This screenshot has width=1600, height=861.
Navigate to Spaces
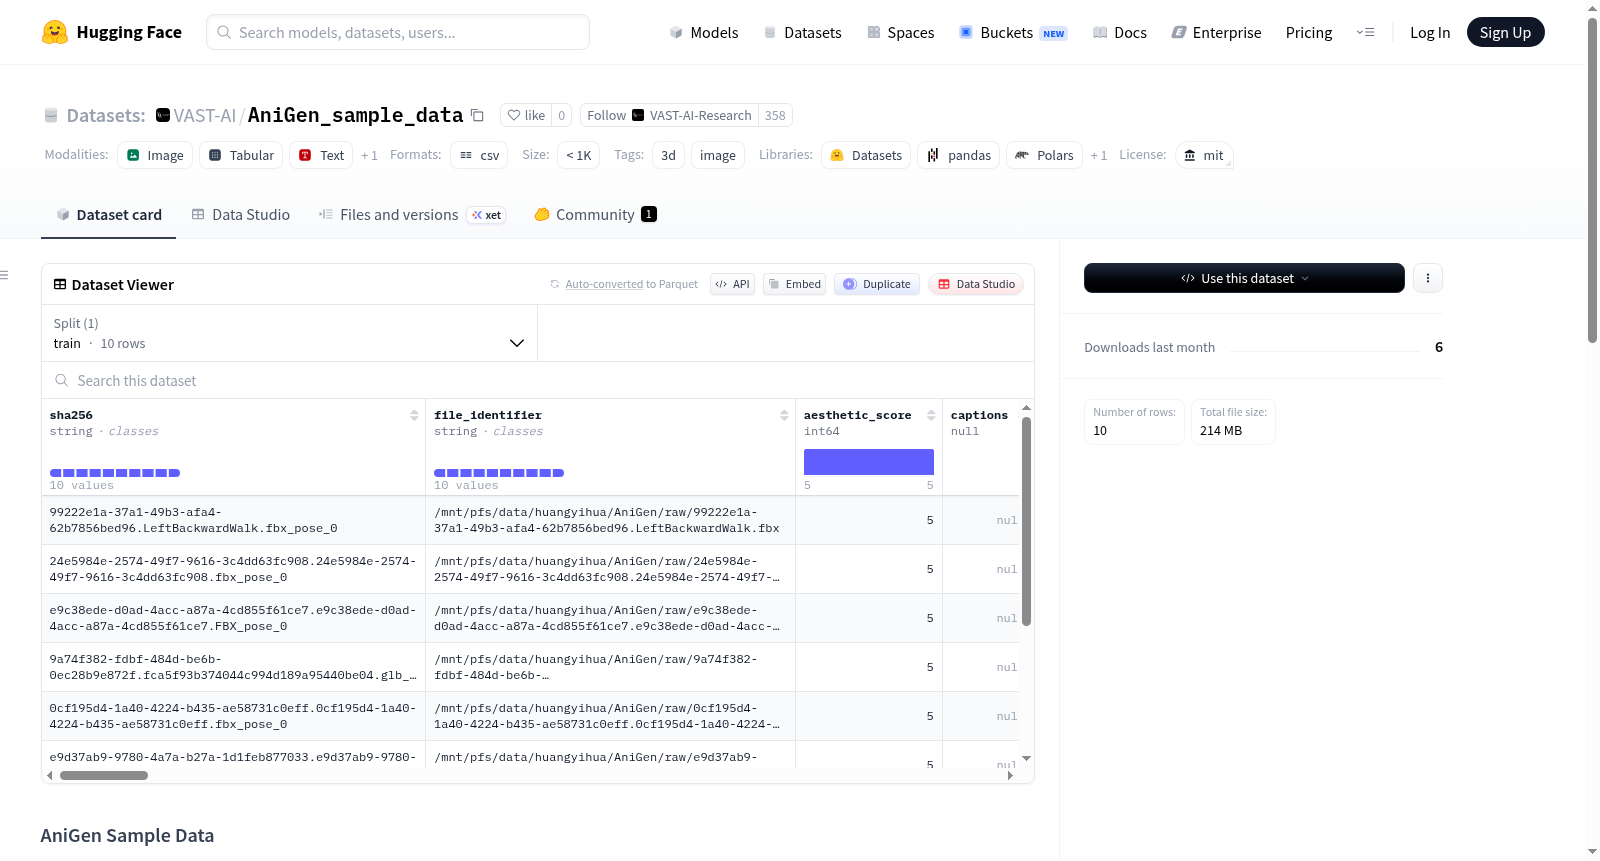point(900,33)
